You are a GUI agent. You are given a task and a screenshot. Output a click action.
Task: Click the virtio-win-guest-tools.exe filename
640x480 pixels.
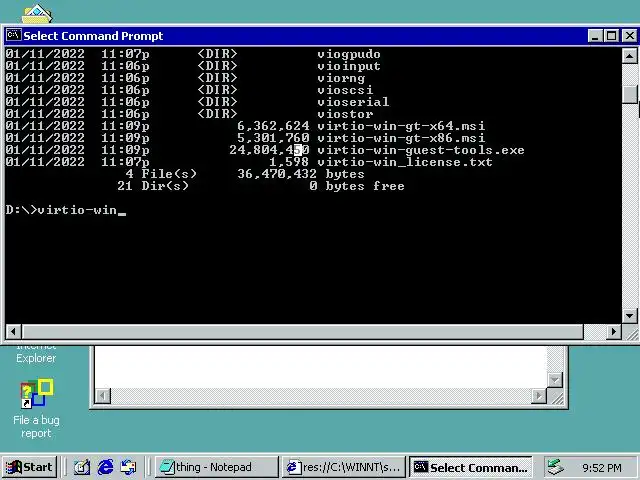(421, 150)
